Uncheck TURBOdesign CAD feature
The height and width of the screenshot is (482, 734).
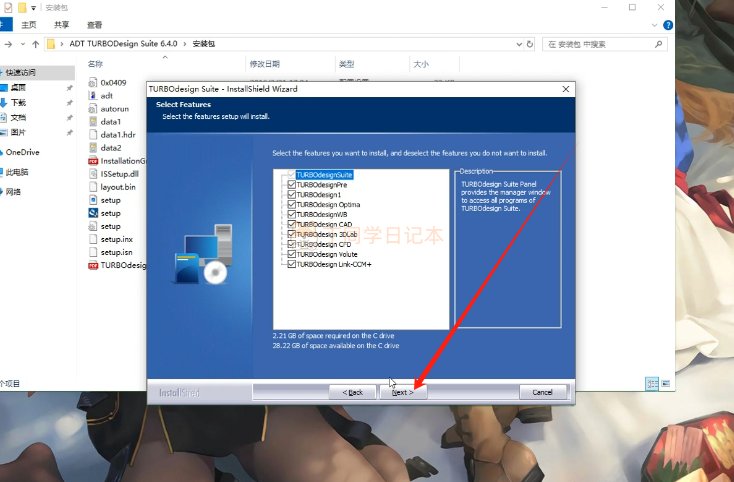click(x=292, y=224)
